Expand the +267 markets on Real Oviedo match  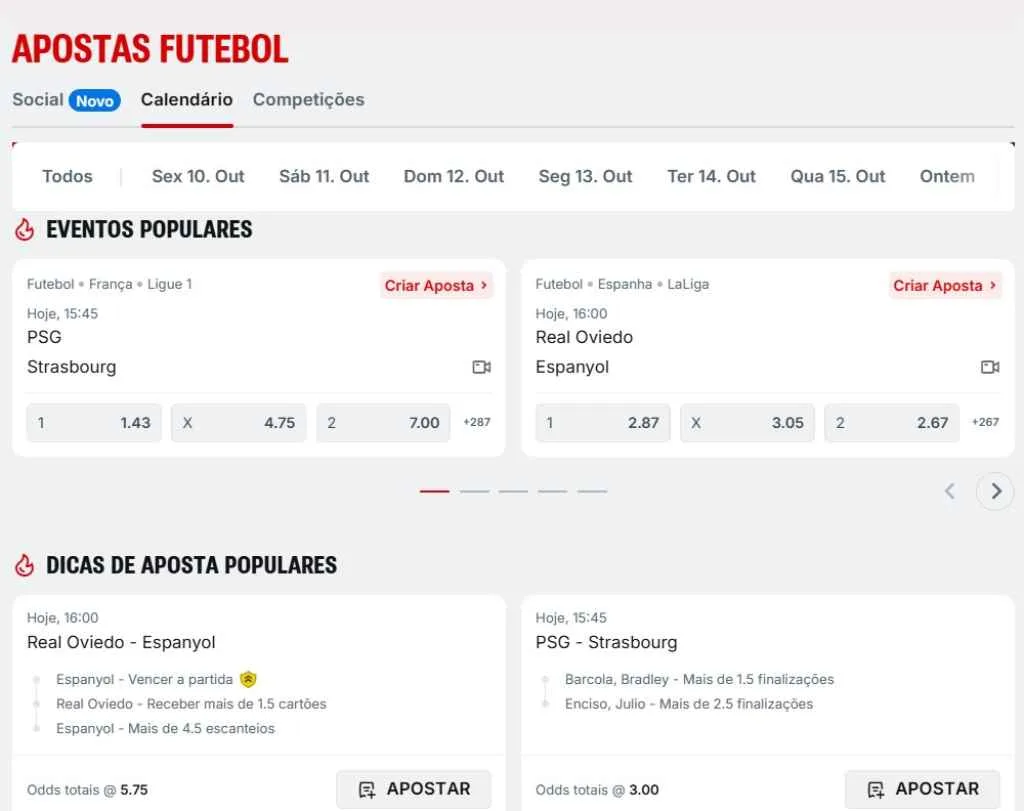(x=986, y=423)
